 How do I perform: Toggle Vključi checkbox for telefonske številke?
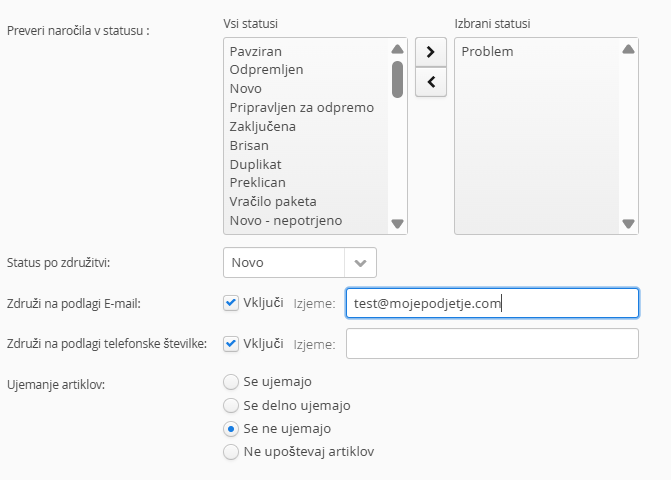pyautogui.click(x=231, y=344)
